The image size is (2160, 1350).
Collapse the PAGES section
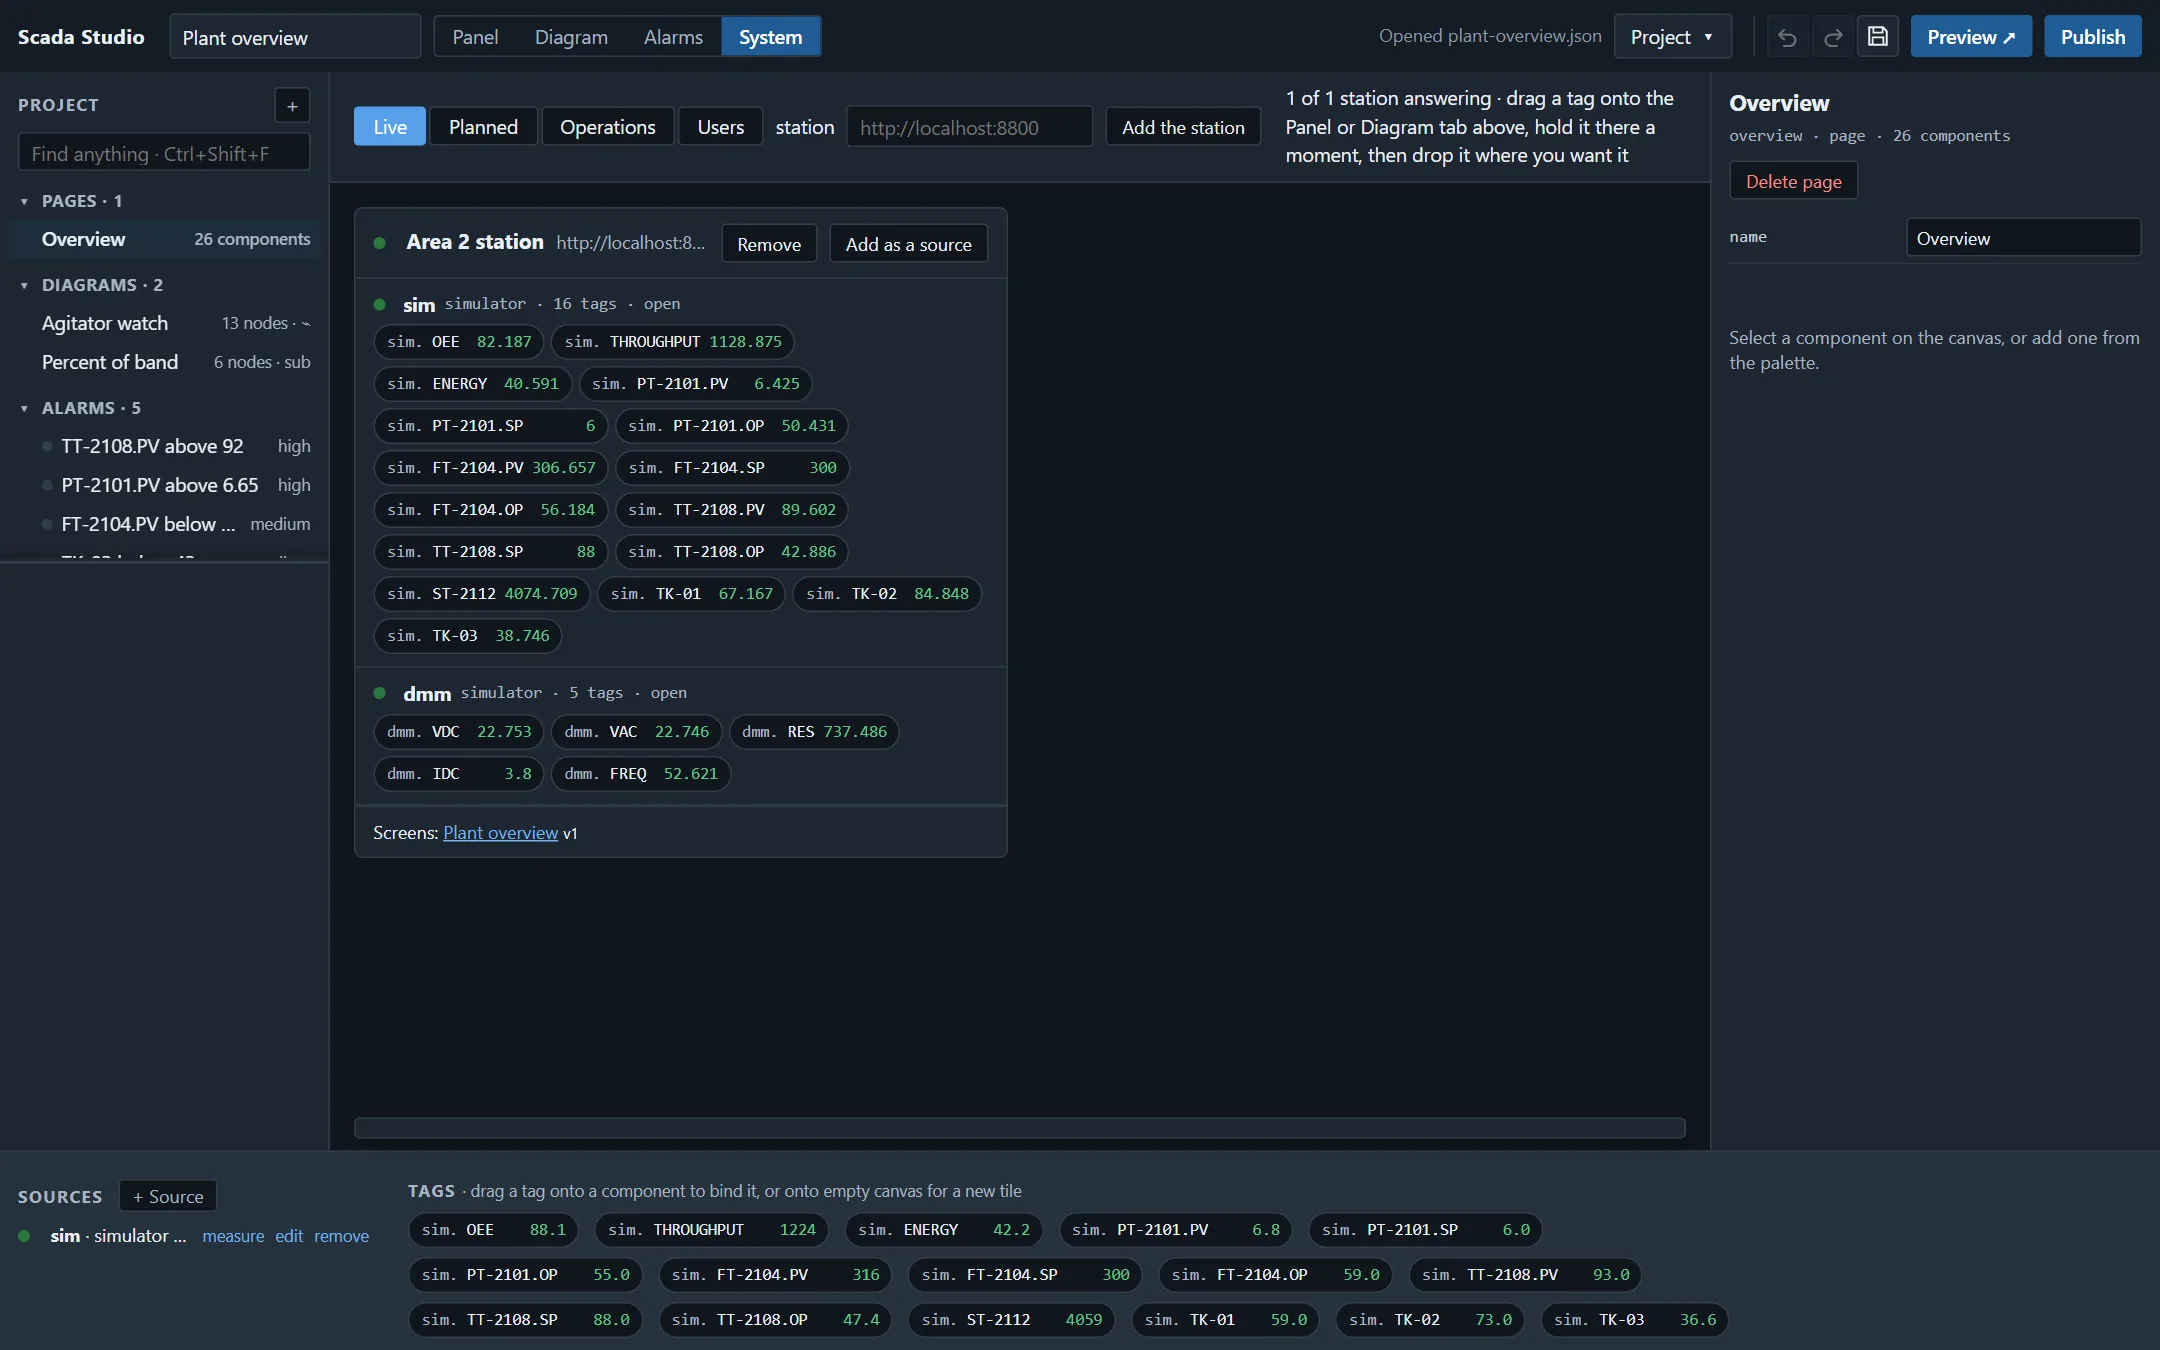24,201
